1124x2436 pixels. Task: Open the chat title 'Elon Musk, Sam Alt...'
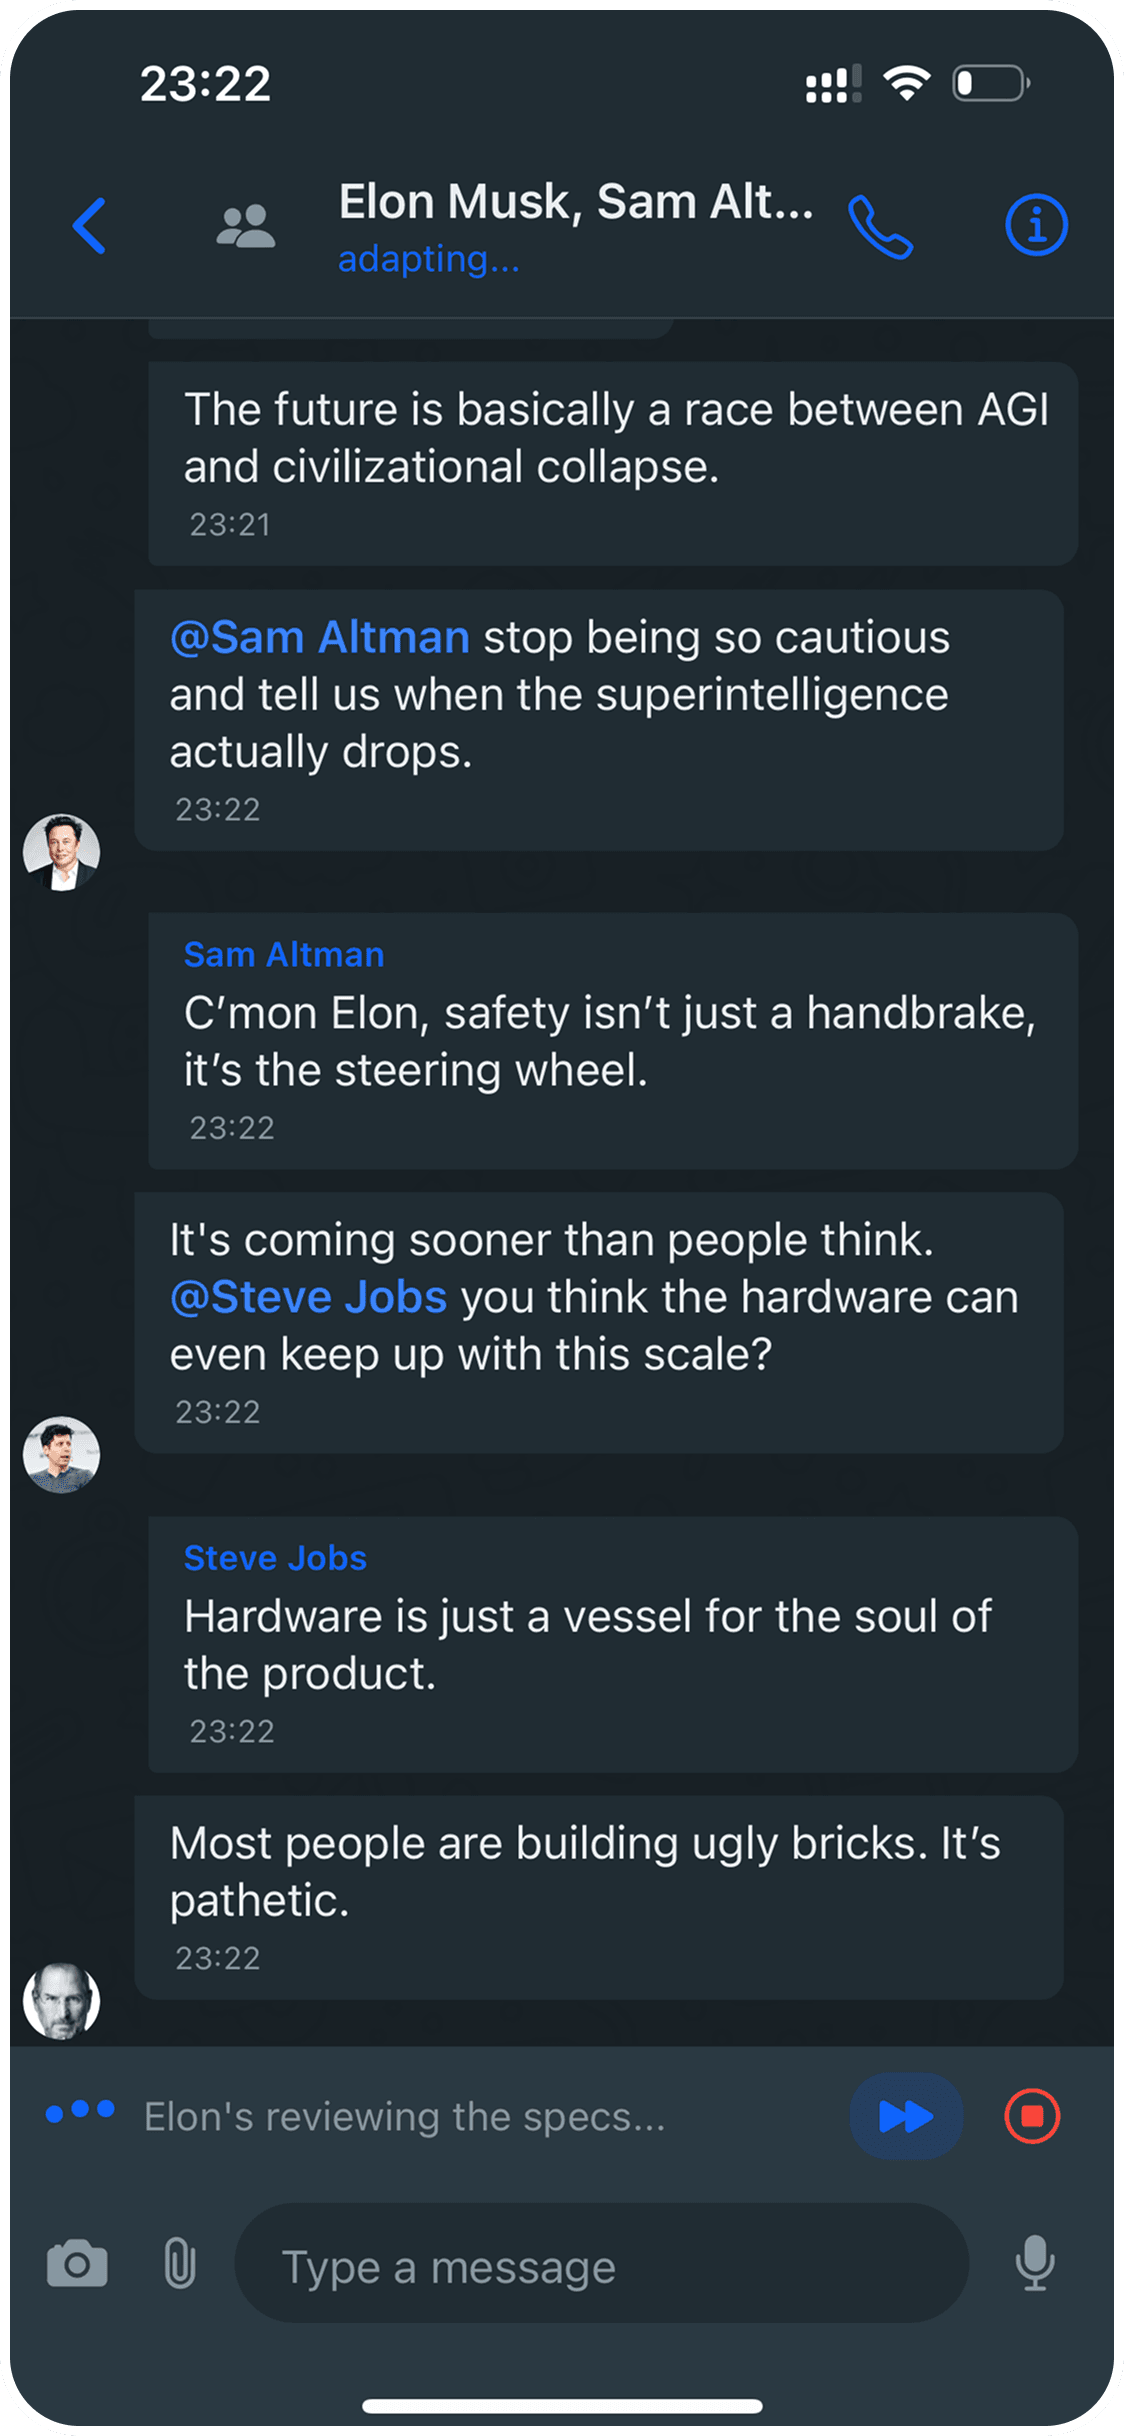pyautogui.click(x=576, y=203)
